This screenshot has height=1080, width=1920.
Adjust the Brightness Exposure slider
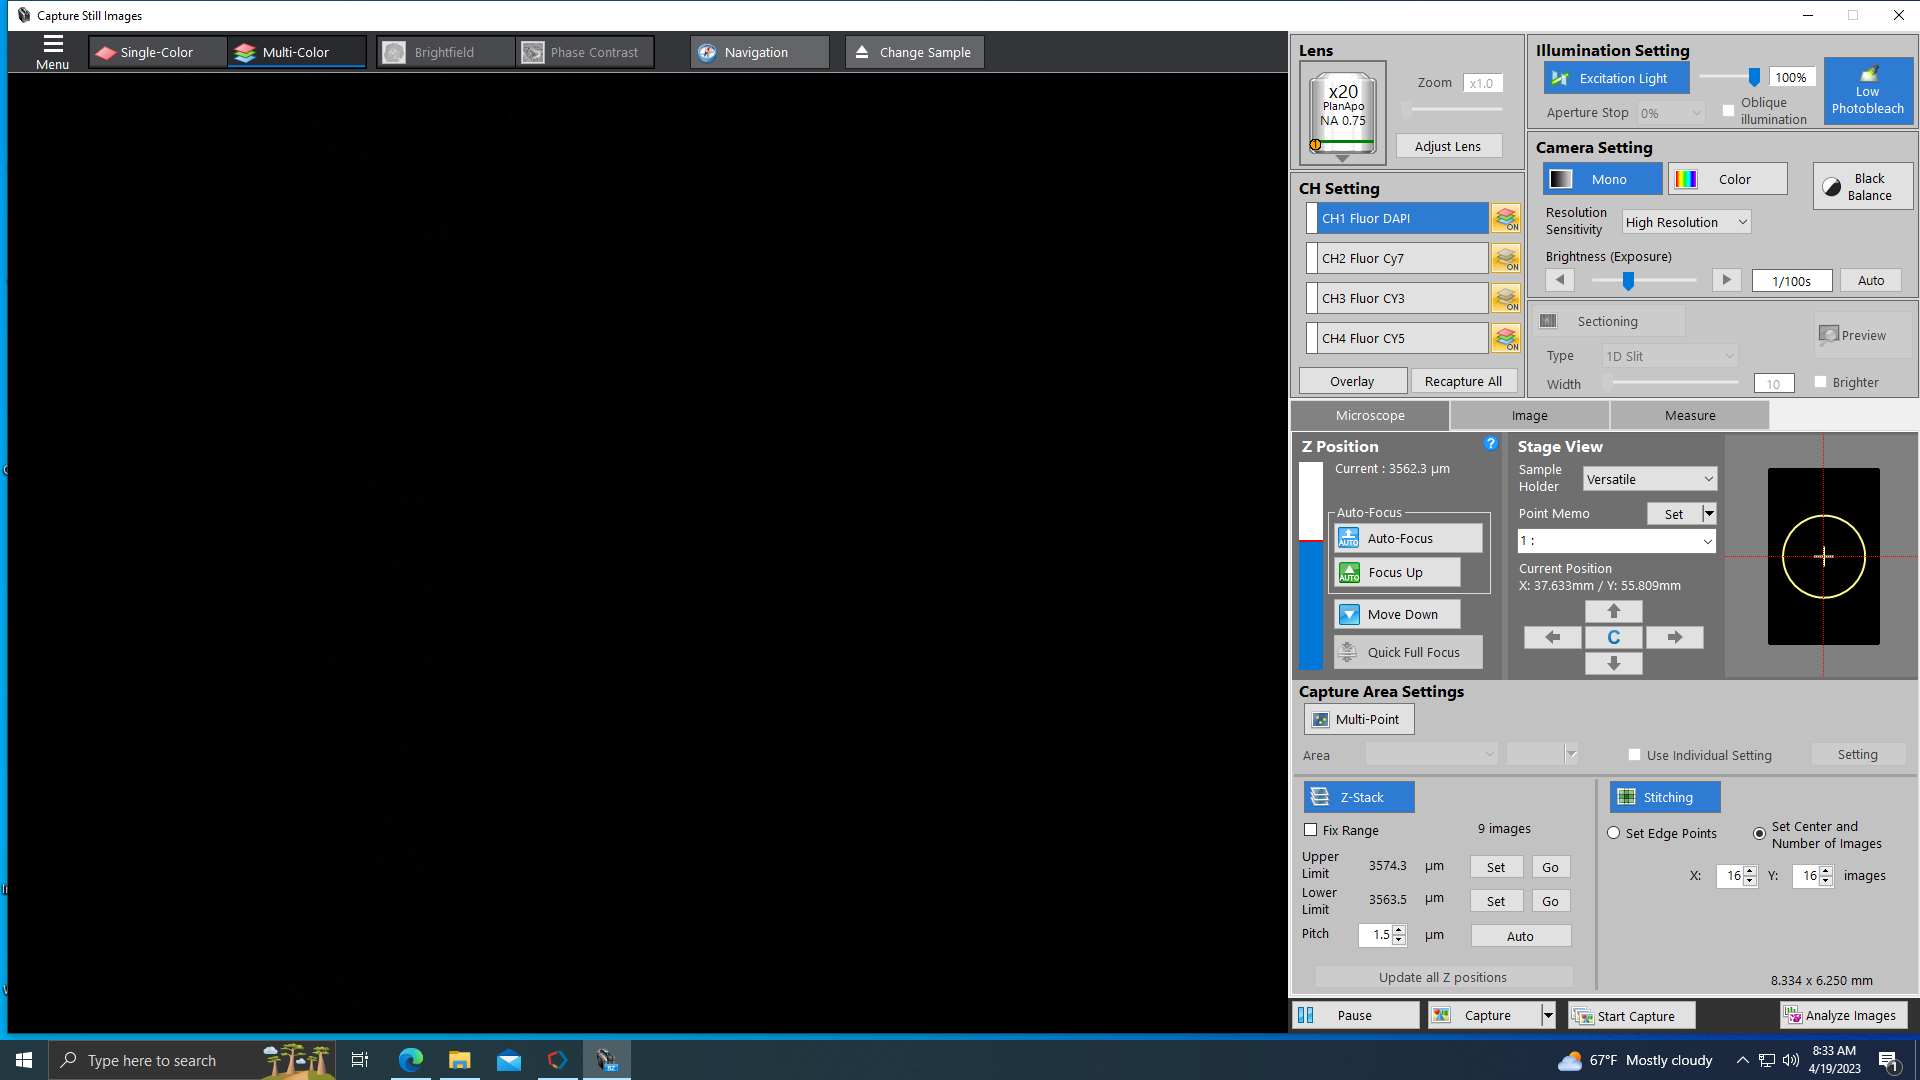click(x=1628, y=282)
